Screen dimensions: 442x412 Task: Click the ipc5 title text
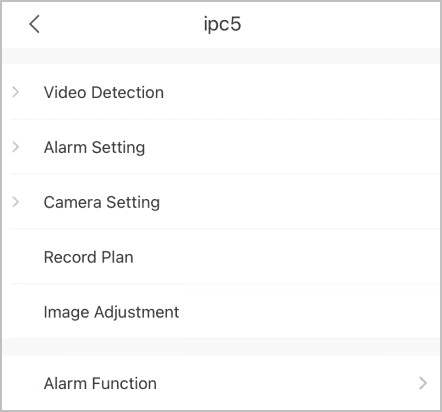[x=222, y=24]
